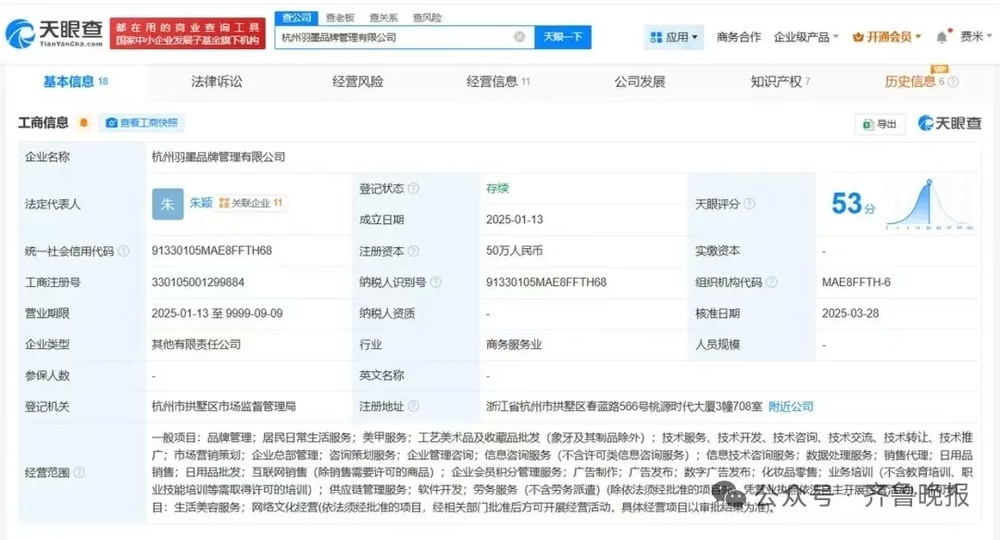Open the 商务合作 link

pos(739,37)
